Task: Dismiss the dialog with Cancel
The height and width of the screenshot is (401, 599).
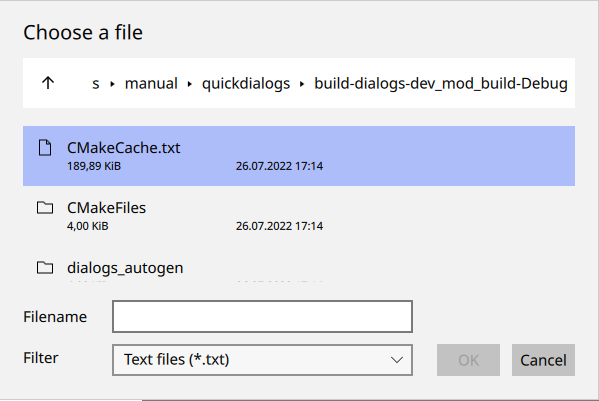Action: click(x=543, y=360)
